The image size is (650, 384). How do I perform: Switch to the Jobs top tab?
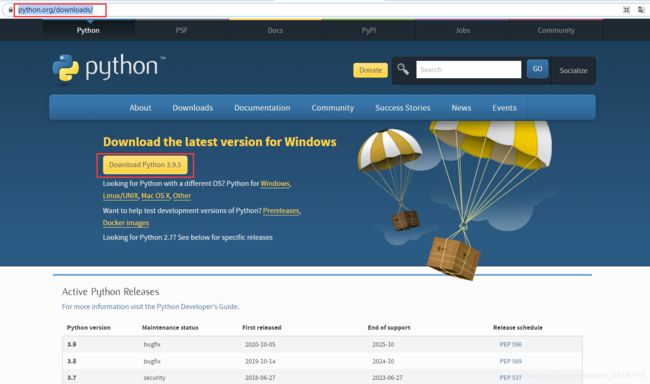[x=463, y=30]
